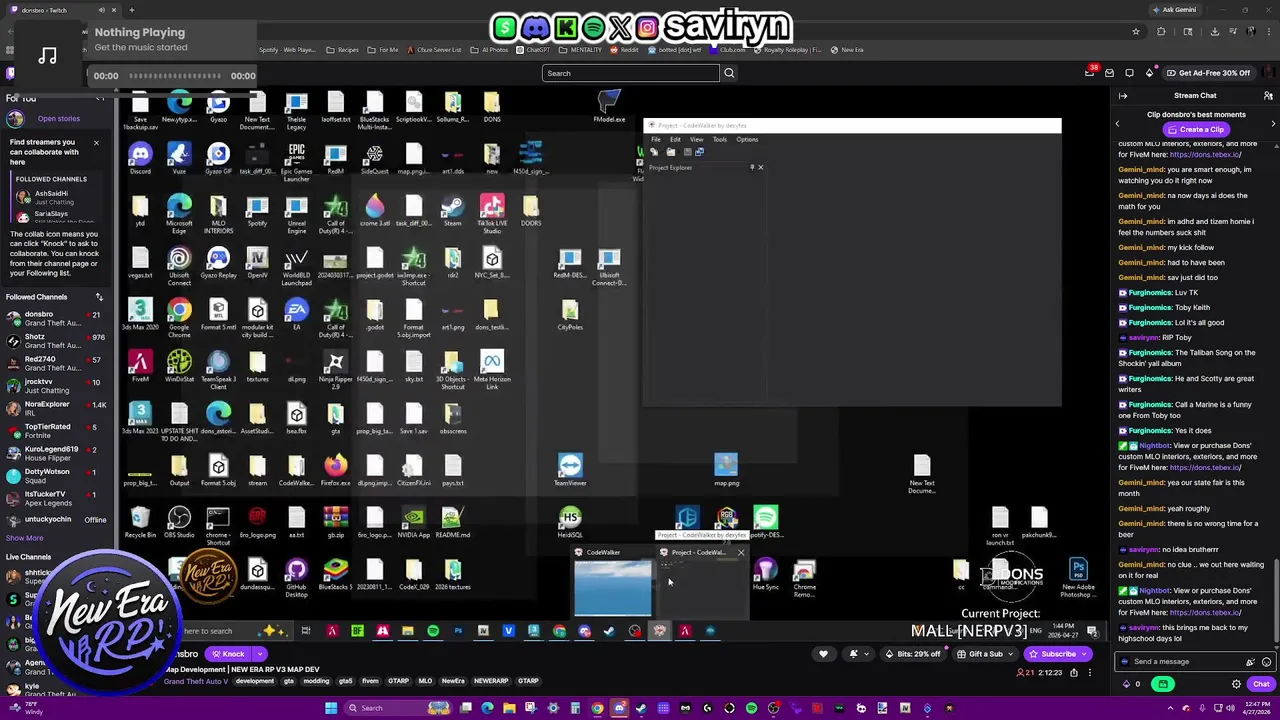Viewport: 1280px width, 720px height.
Task: Open Windows Start button on taskbar
Action: click(331, 708)
